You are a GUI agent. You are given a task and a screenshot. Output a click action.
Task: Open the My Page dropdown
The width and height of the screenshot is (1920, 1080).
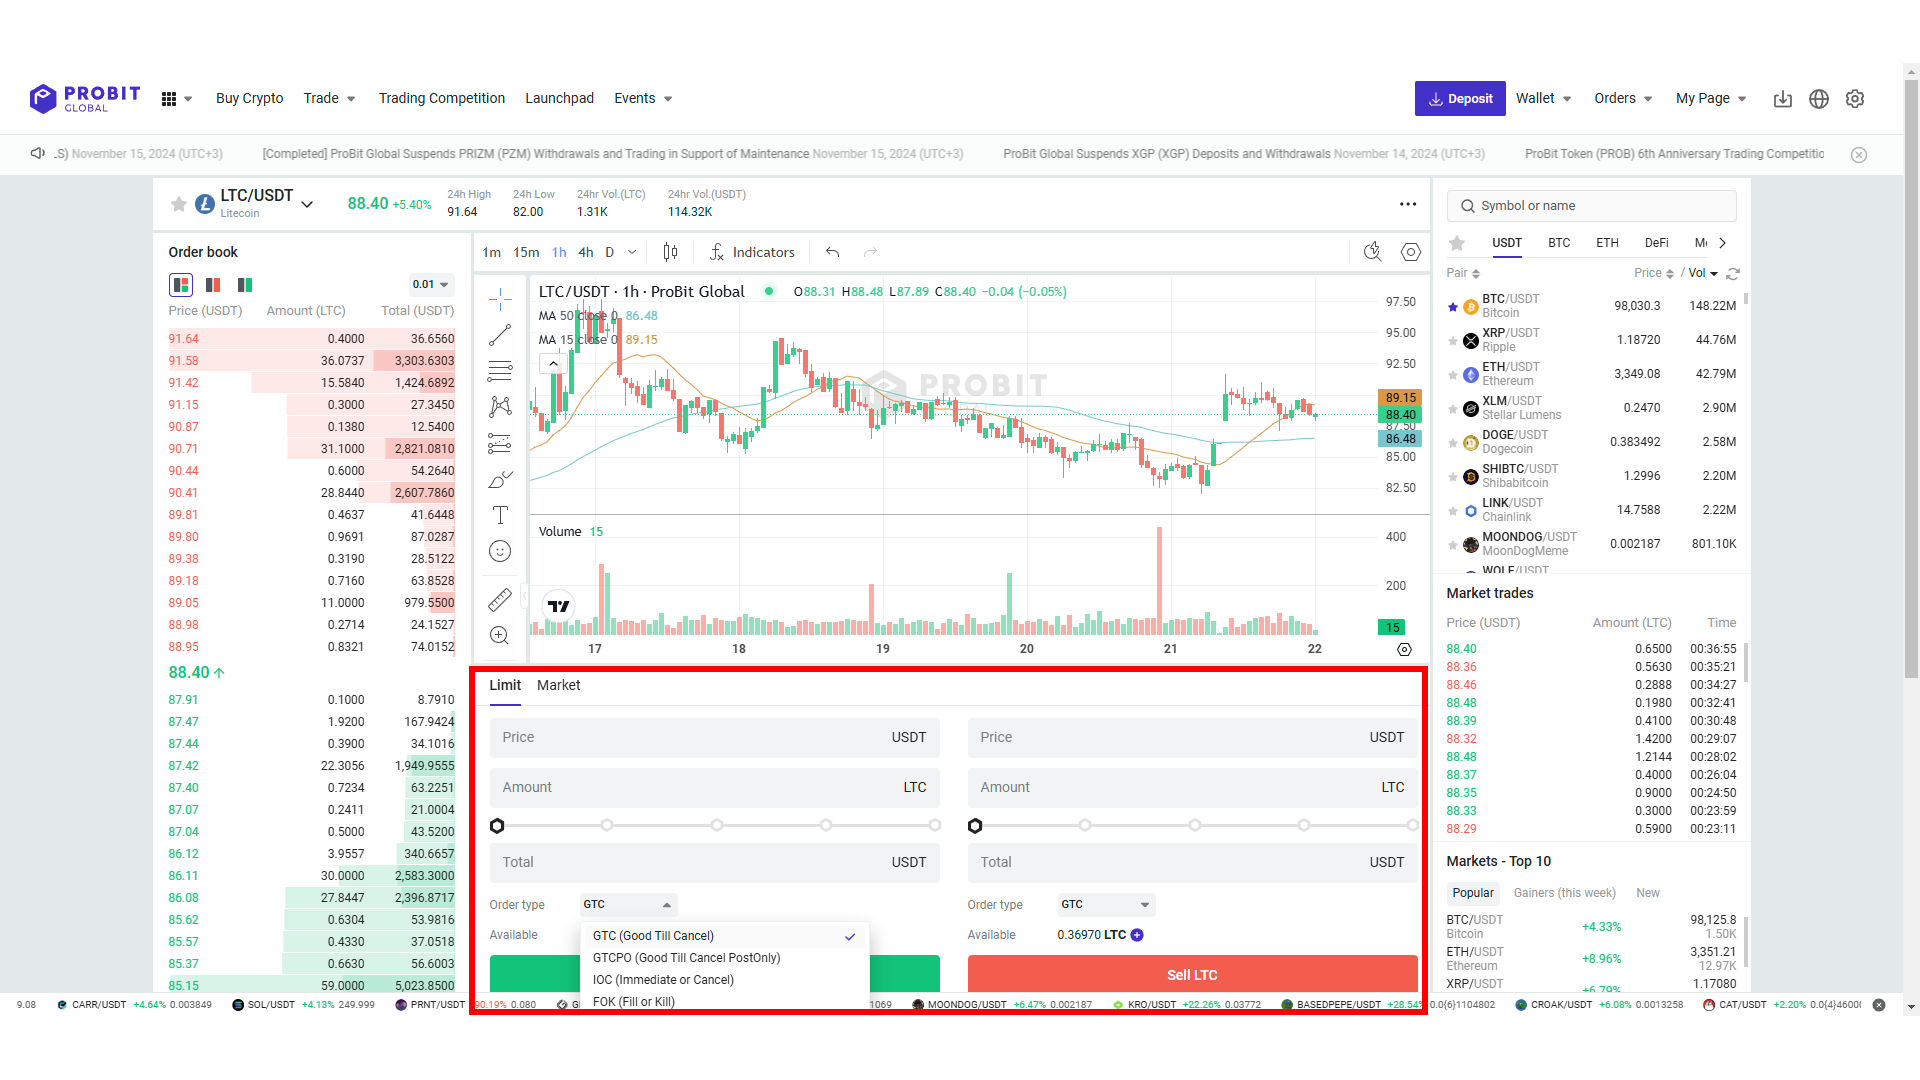(x=1711, y=98)
